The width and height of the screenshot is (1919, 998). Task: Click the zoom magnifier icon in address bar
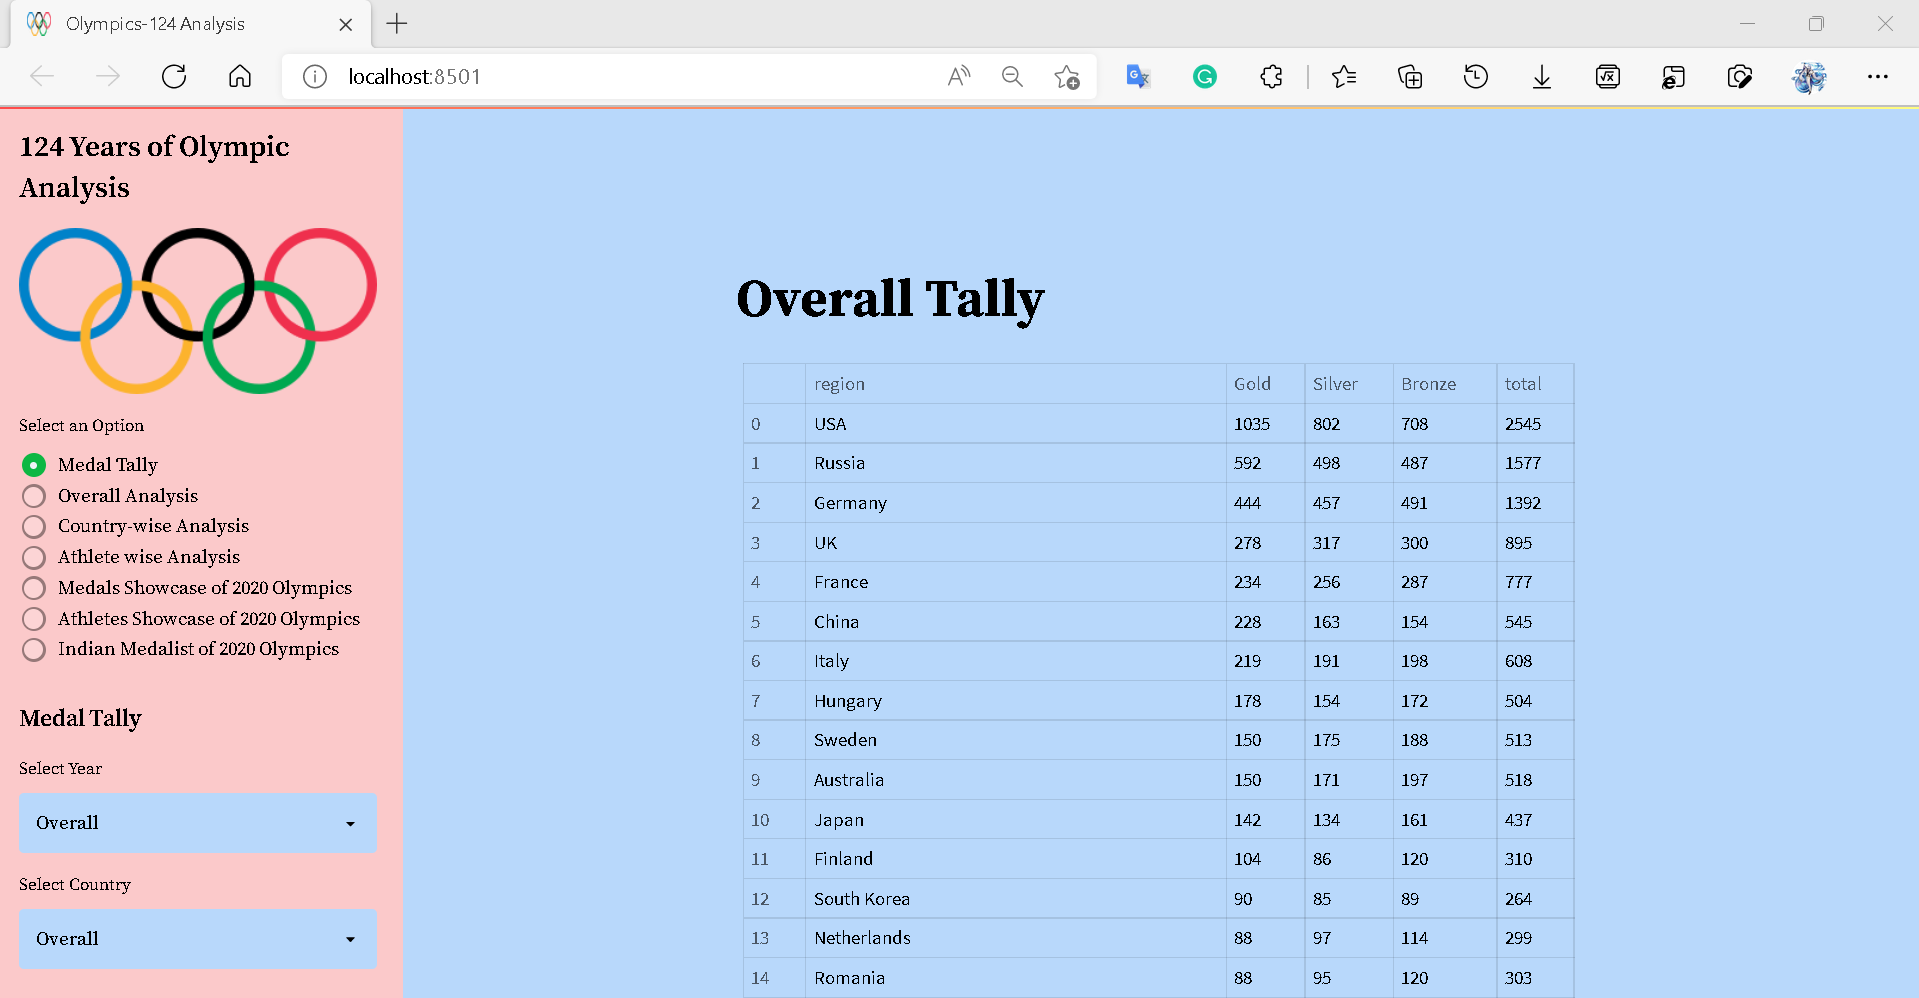click(1012, 76)
